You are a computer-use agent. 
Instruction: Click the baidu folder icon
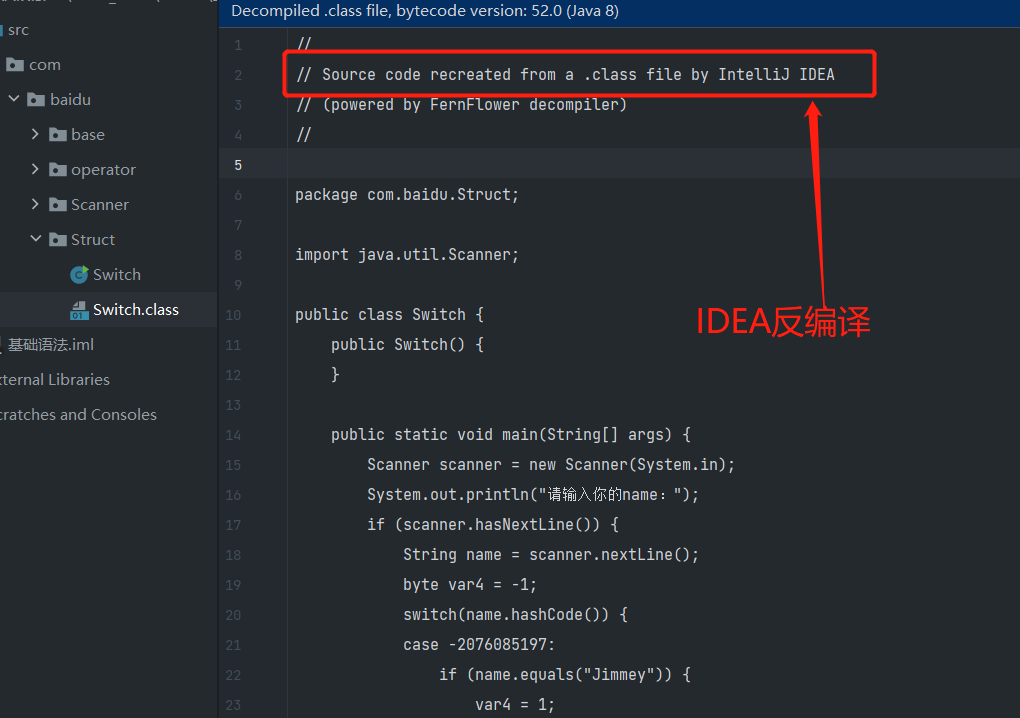(36, 100)
